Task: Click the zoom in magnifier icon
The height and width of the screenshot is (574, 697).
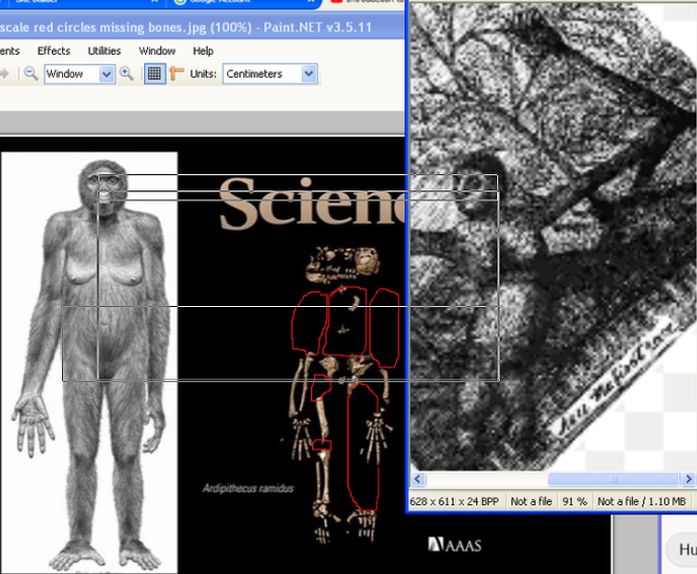Action: click(x=127, y=73)
